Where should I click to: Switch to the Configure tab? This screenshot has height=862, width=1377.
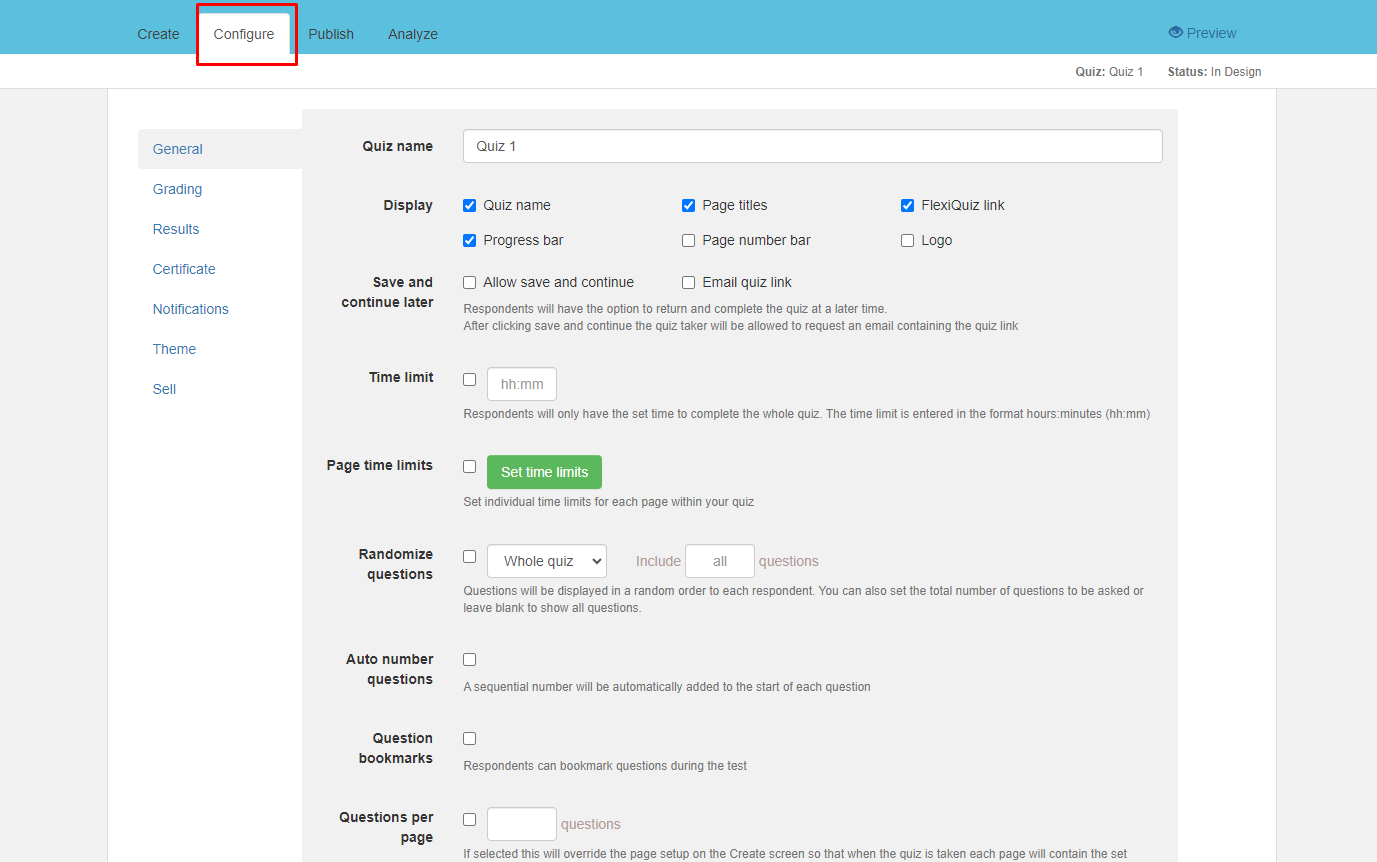(244, 34)
